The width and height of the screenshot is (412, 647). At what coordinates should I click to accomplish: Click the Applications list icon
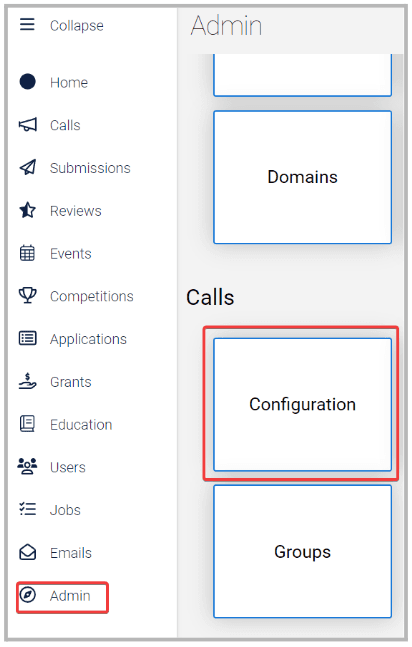(x=28, y=338)
